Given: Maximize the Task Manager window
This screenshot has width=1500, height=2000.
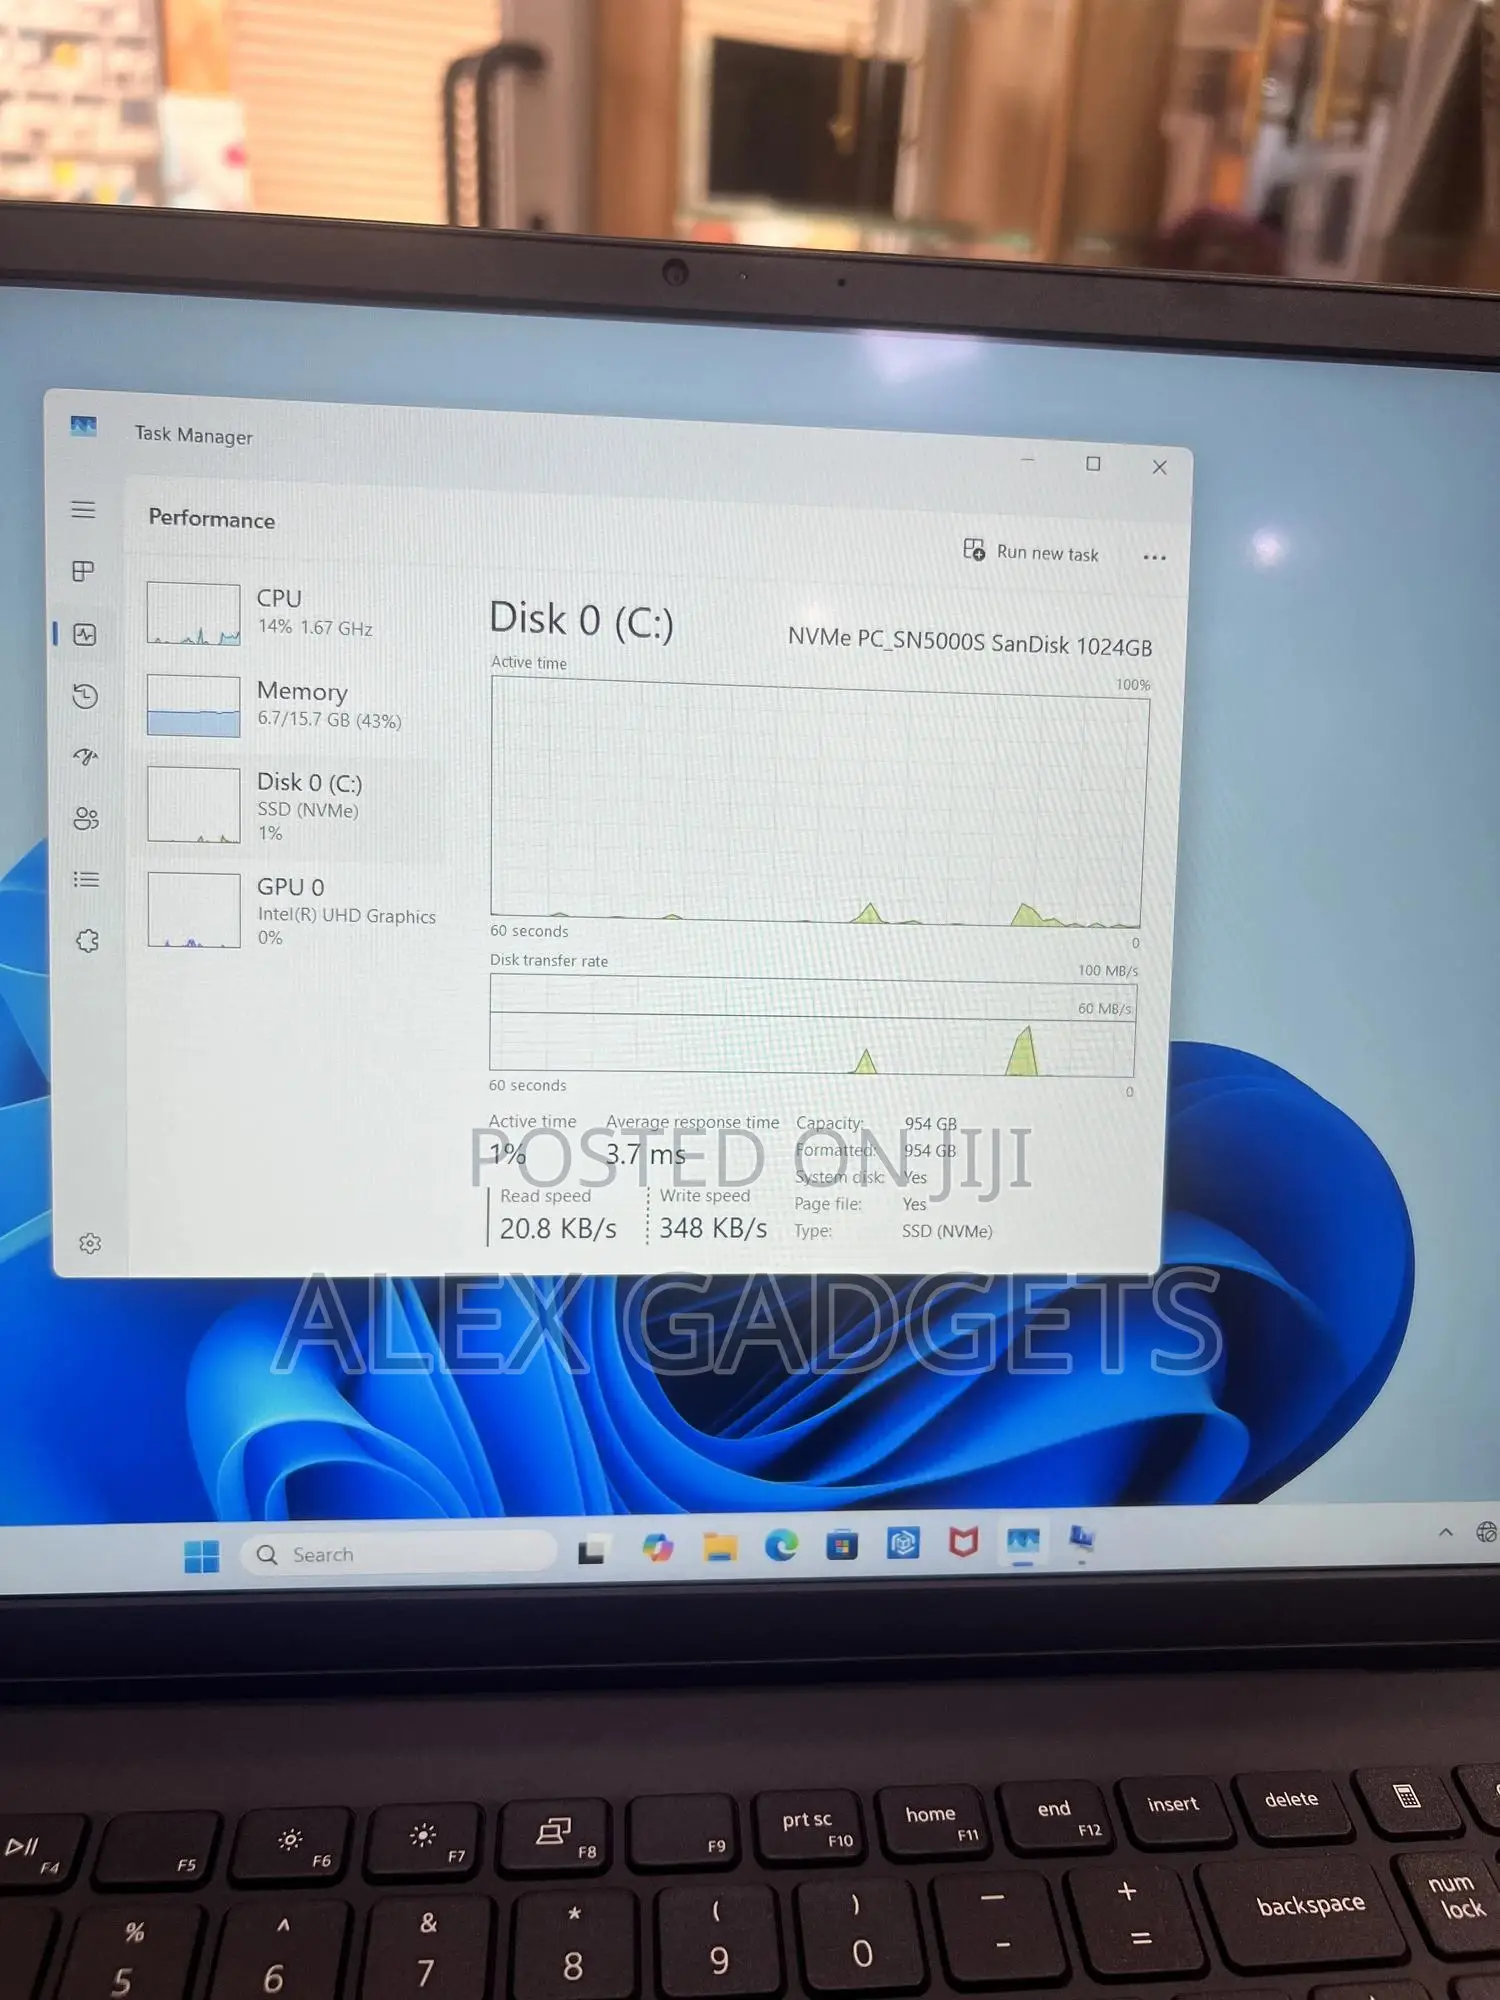Looking at the screenshot, I should pyautogui.click(x=1093, y=464).
